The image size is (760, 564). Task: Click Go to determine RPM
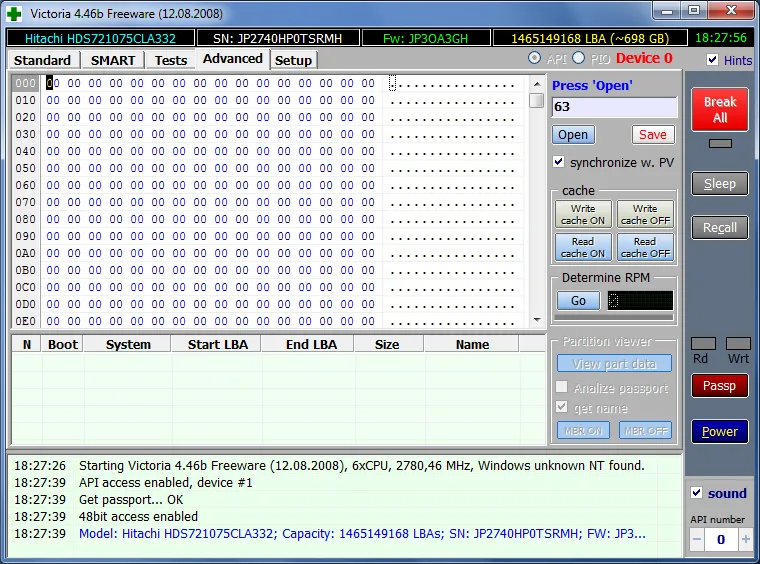578,300
